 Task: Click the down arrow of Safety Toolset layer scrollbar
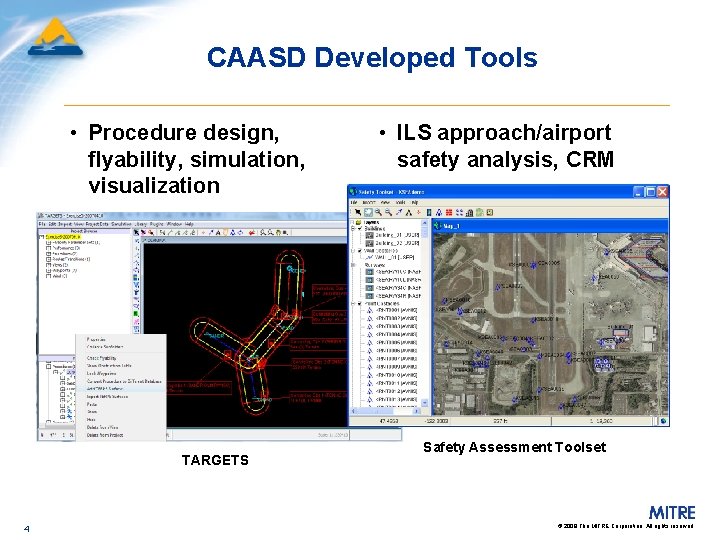(x=425, y=403)
